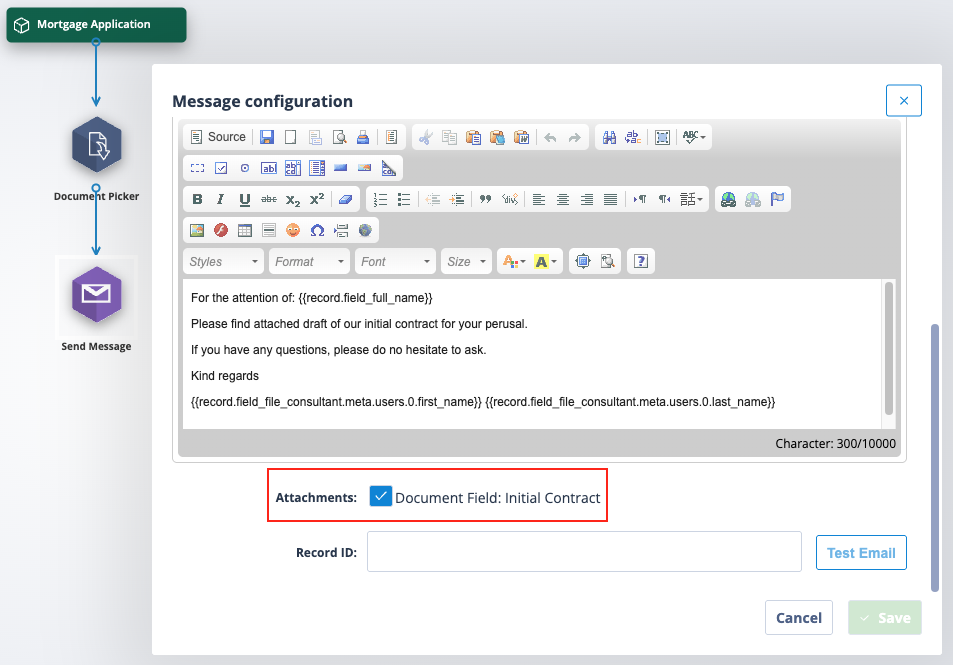Align text left
953x665 pixels.
[538, 199]
